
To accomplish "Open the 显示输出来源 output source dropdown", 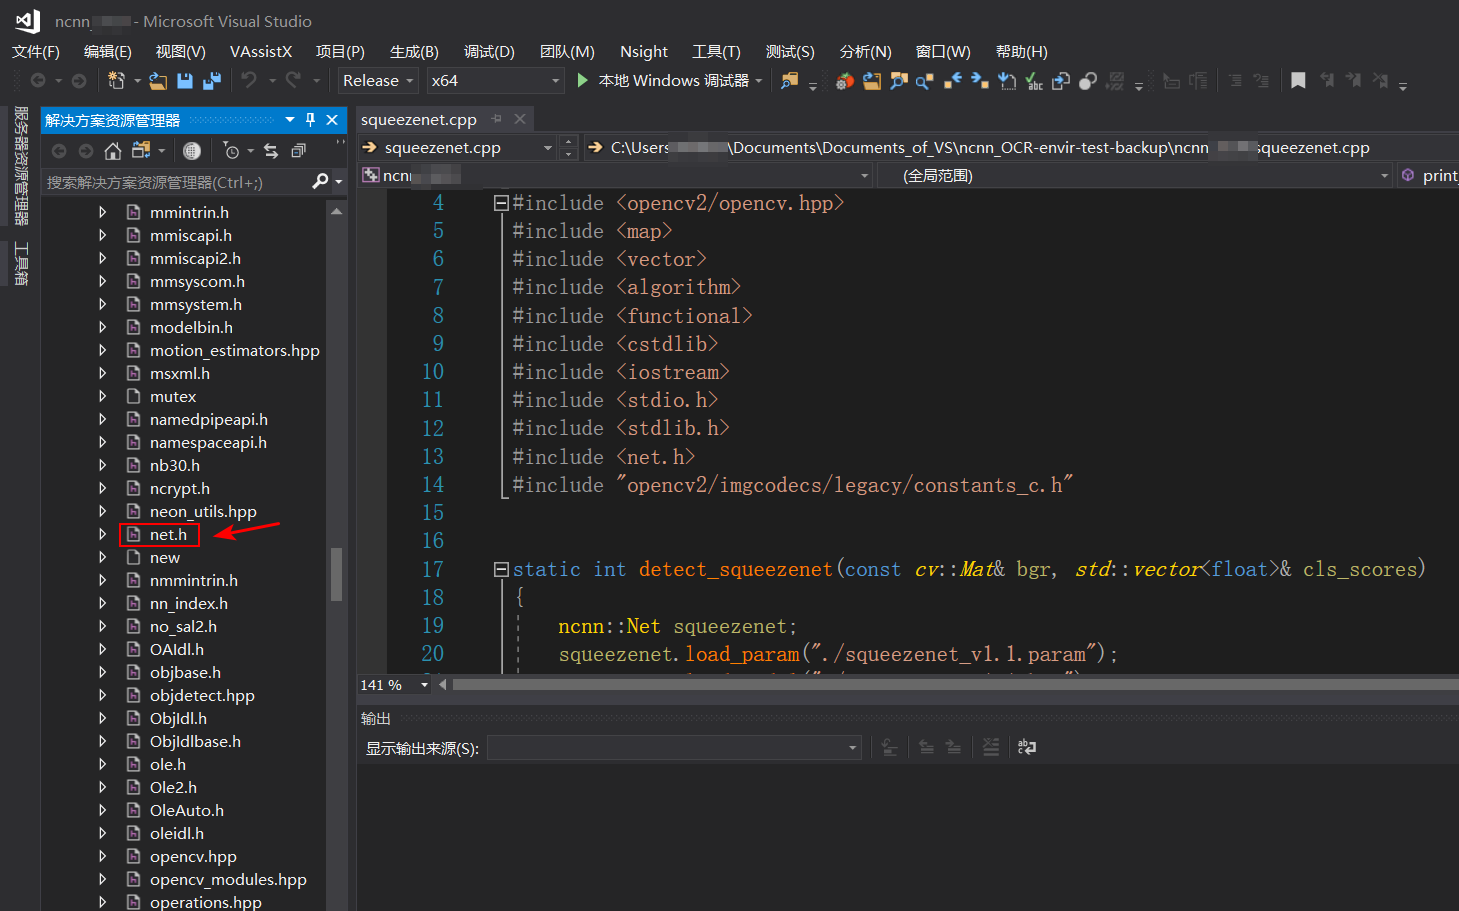I will [x=852, y=748].
